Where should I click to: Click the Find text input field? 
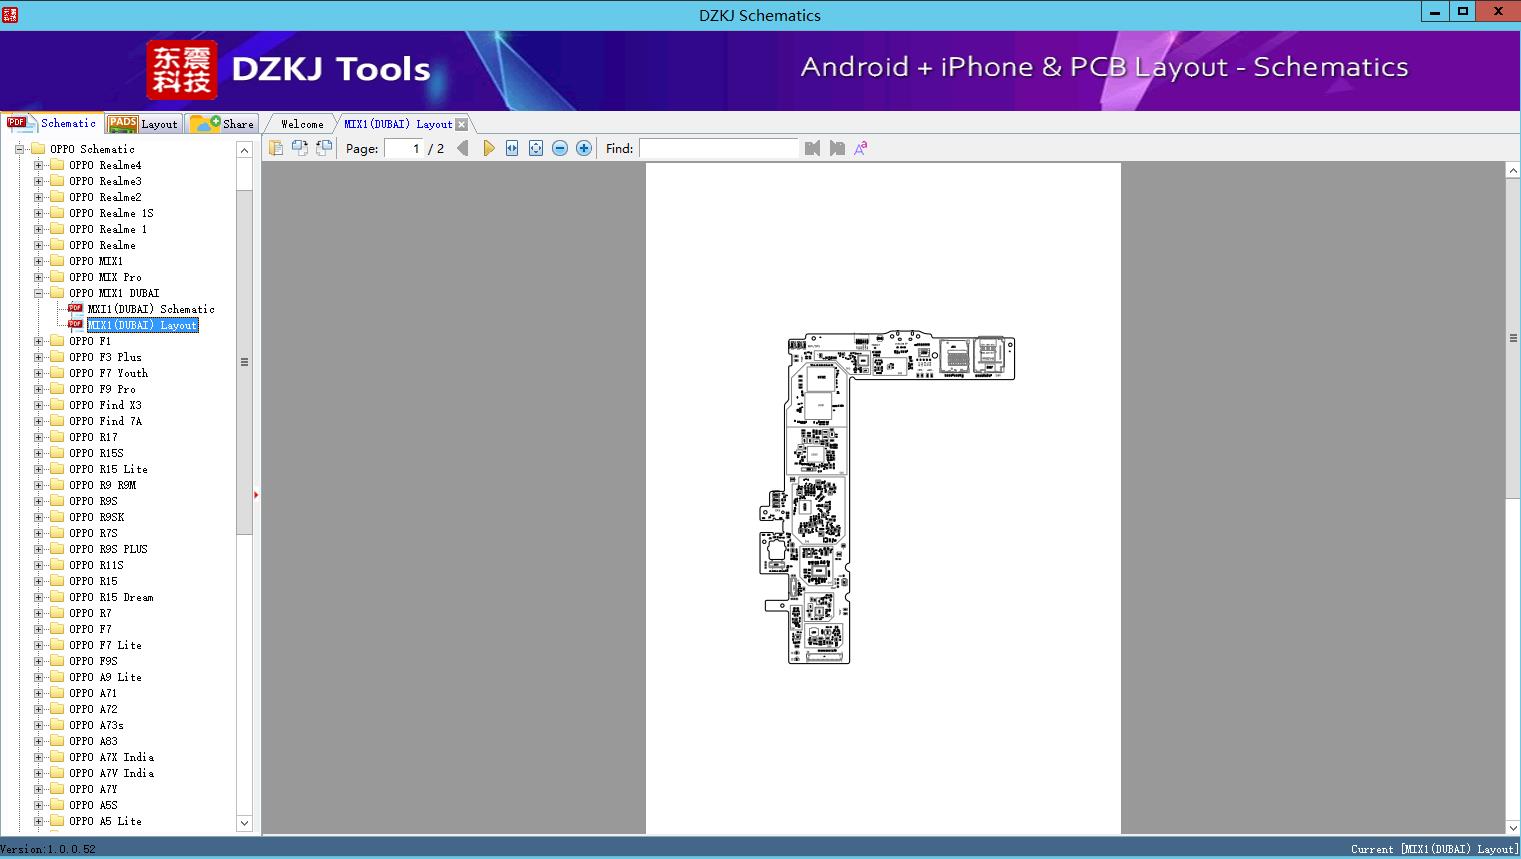point(718,148)
